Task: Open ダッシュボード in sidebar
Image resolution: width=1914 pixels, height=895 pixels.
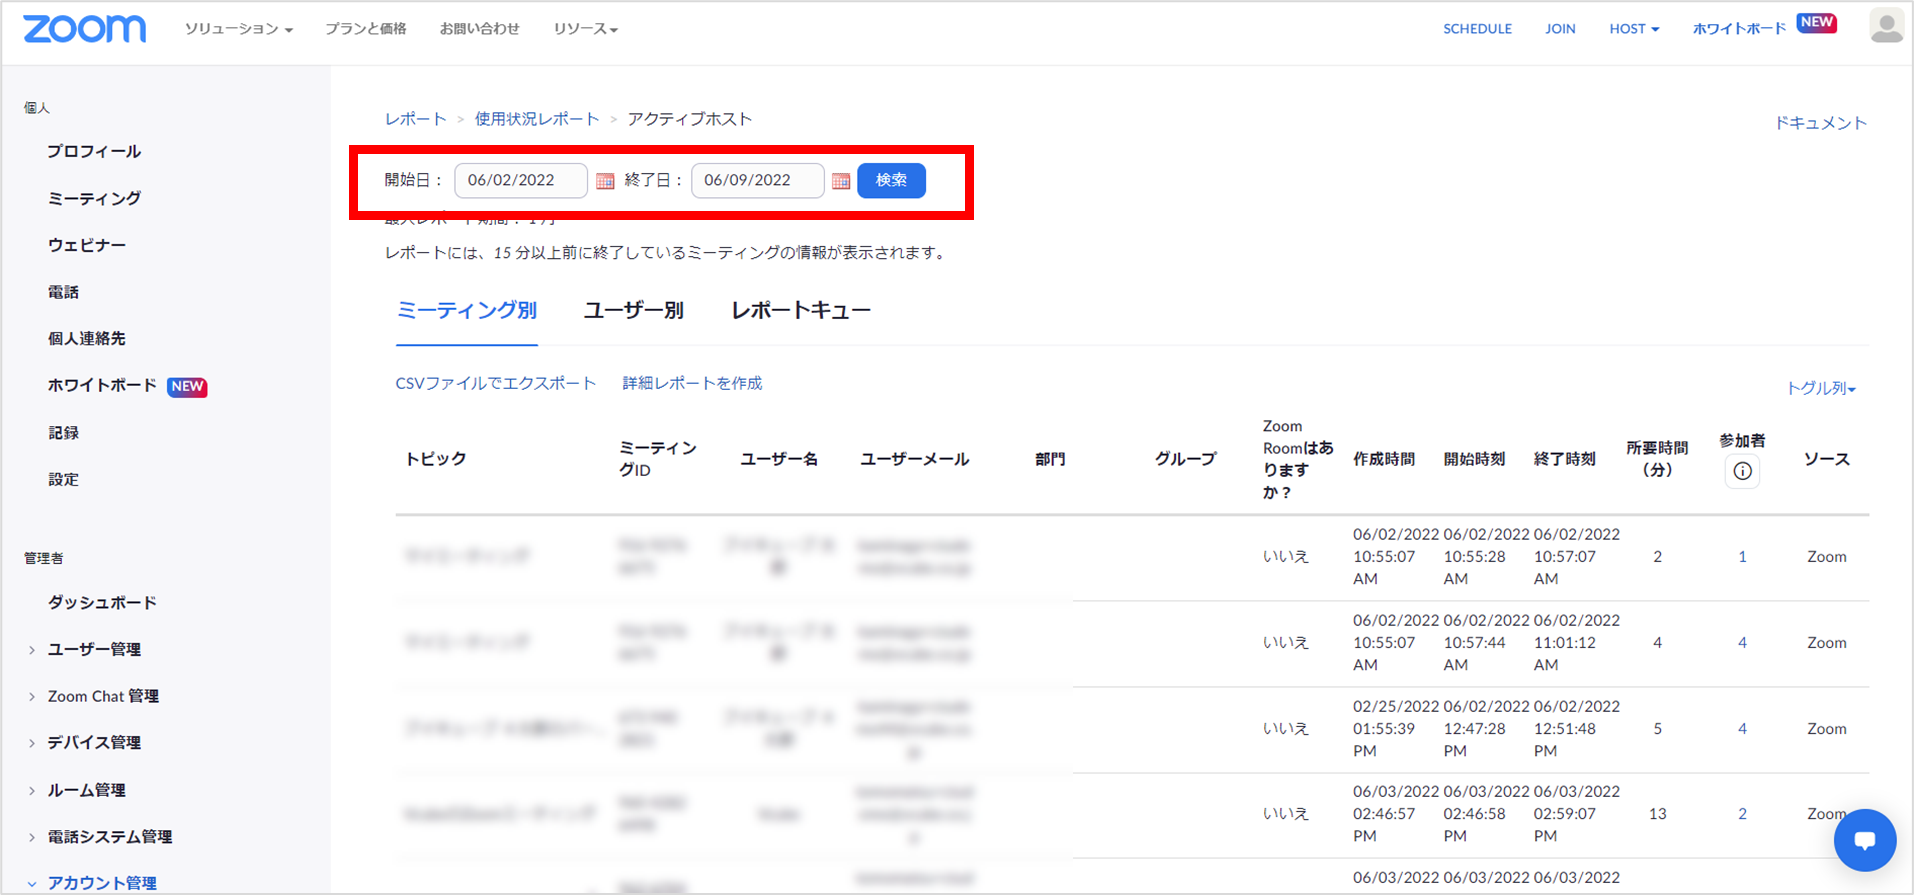Action: coord(102,602)
